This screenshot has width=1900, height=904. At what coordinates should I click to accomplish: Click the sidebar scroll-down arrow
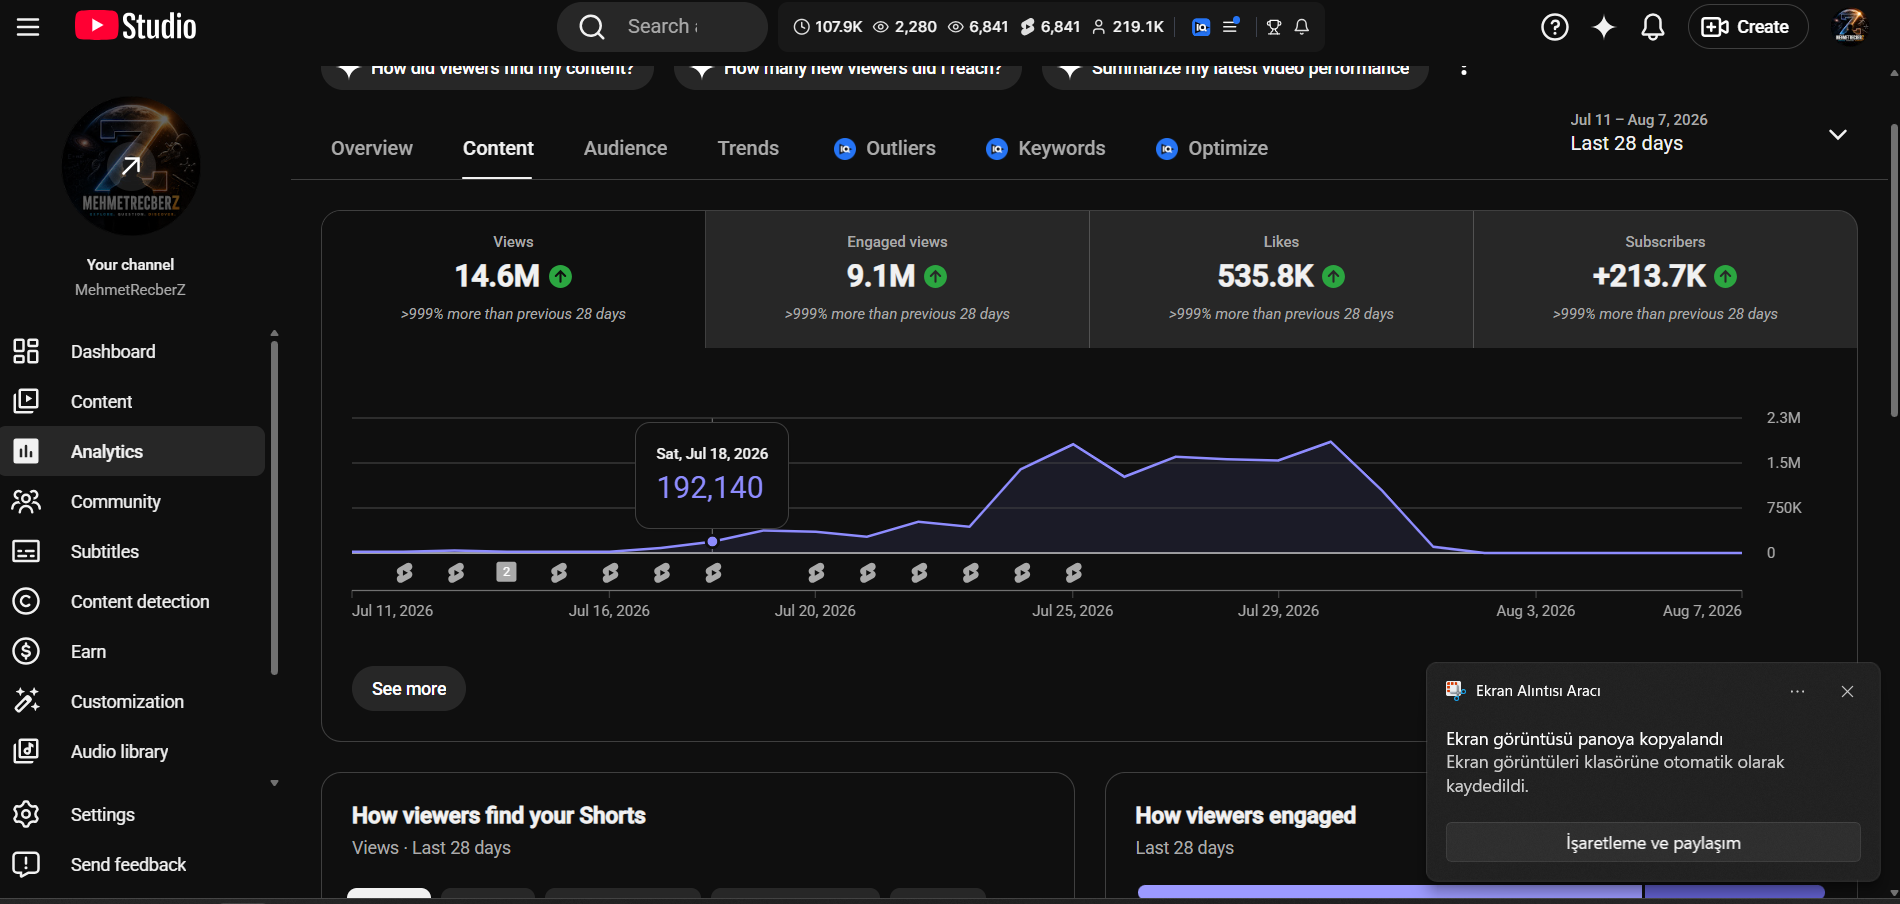(x=274, y=783)
